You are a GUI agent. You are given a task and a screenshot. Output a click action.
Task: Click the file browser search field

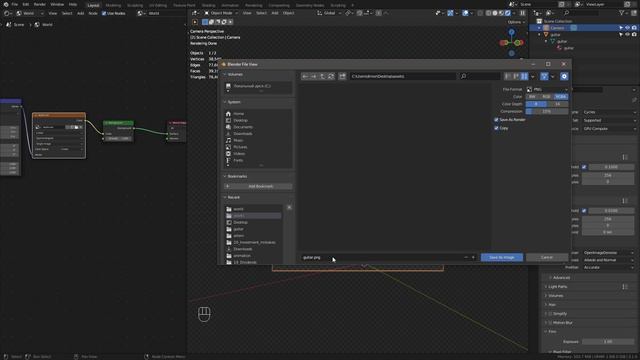[480, 76]
